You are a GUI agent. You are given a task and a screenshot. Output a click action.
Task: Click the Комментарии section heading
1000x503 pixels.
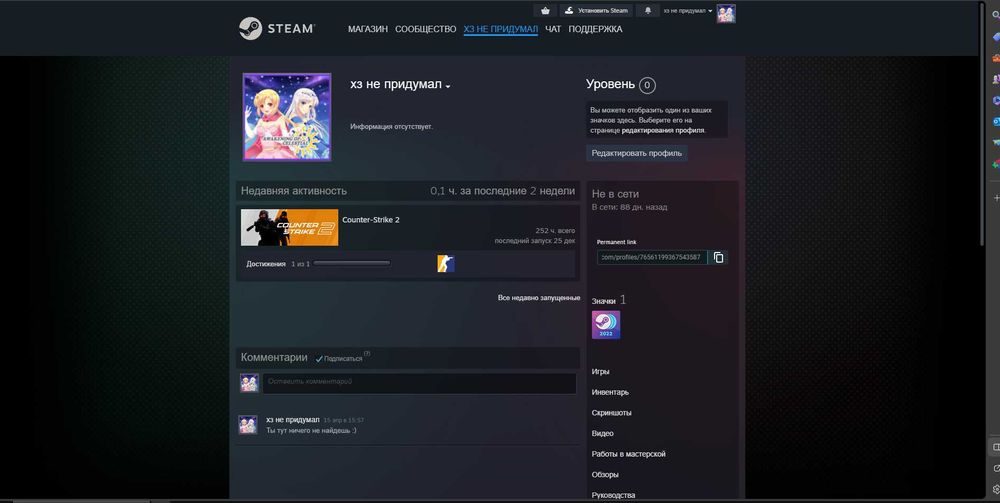(274, 358)
